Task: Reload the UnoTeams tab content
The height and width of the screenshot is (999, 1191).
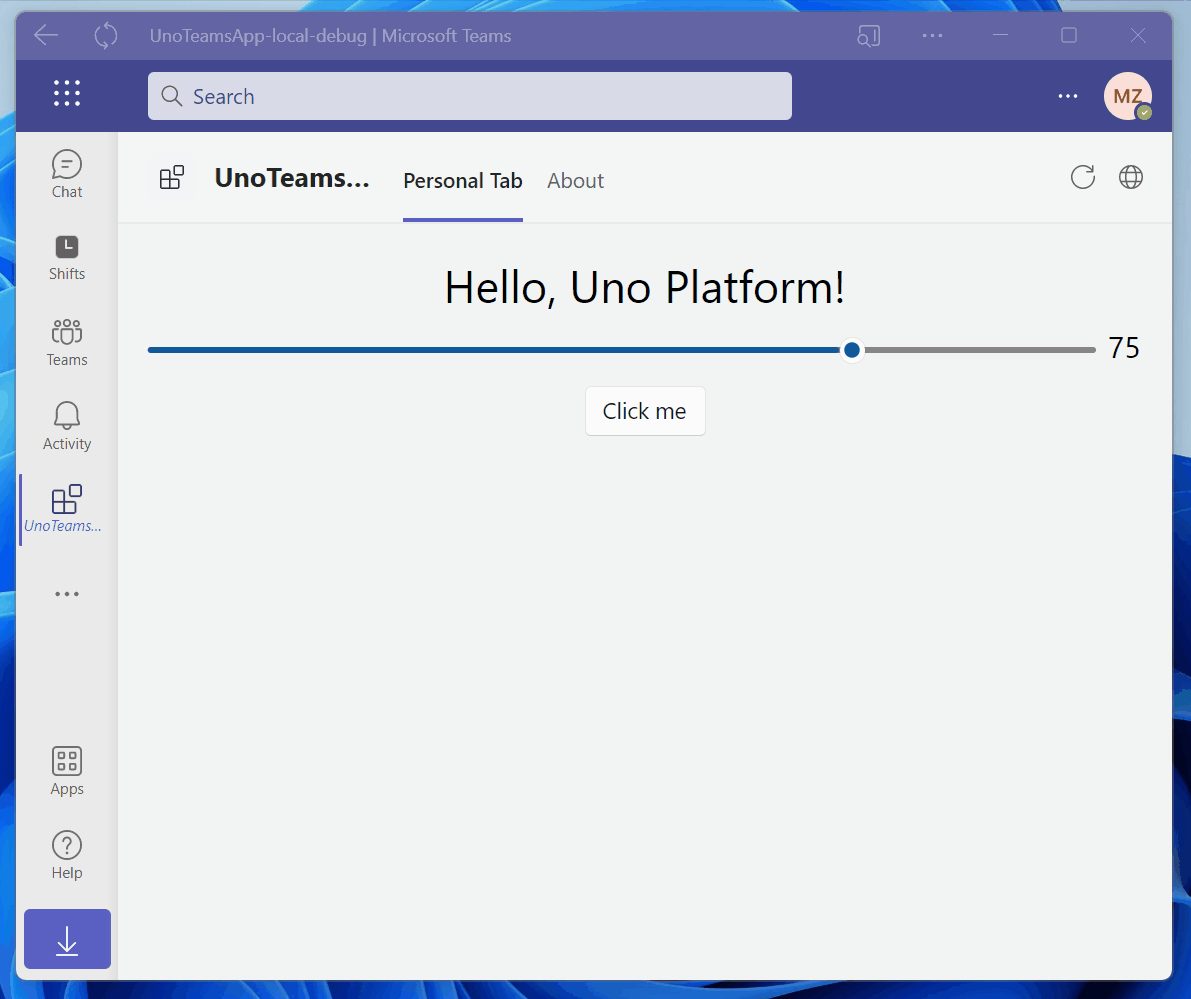Action: coord(1083,177)
